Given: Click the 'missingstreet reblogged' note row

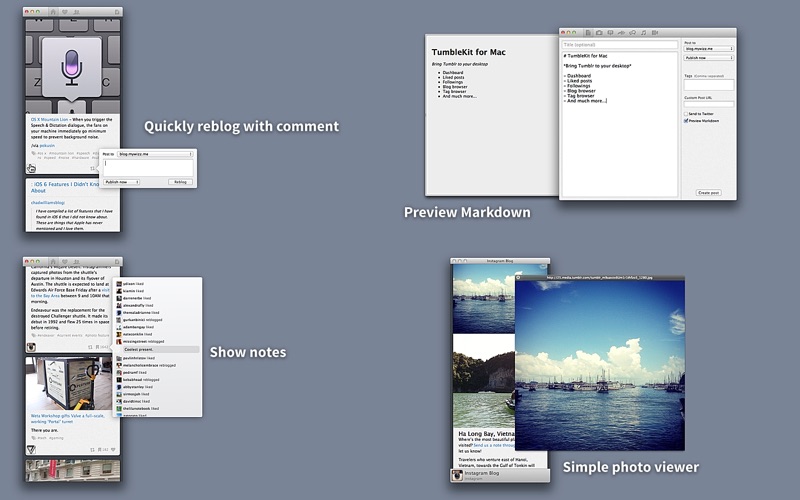Looking at the screenshot, I should coord(140,341).
